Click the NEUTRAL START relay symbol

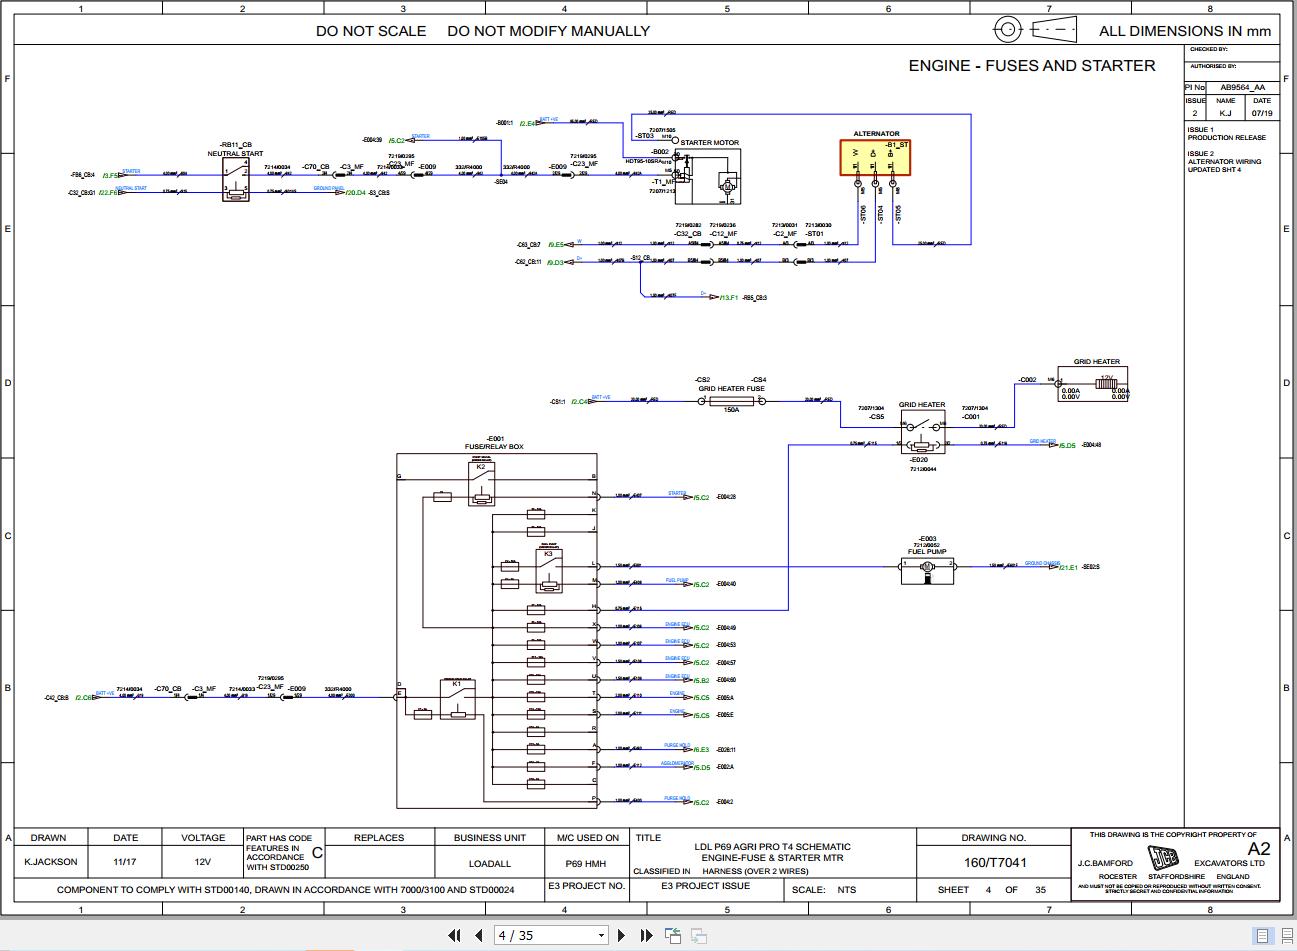point(236,180)
